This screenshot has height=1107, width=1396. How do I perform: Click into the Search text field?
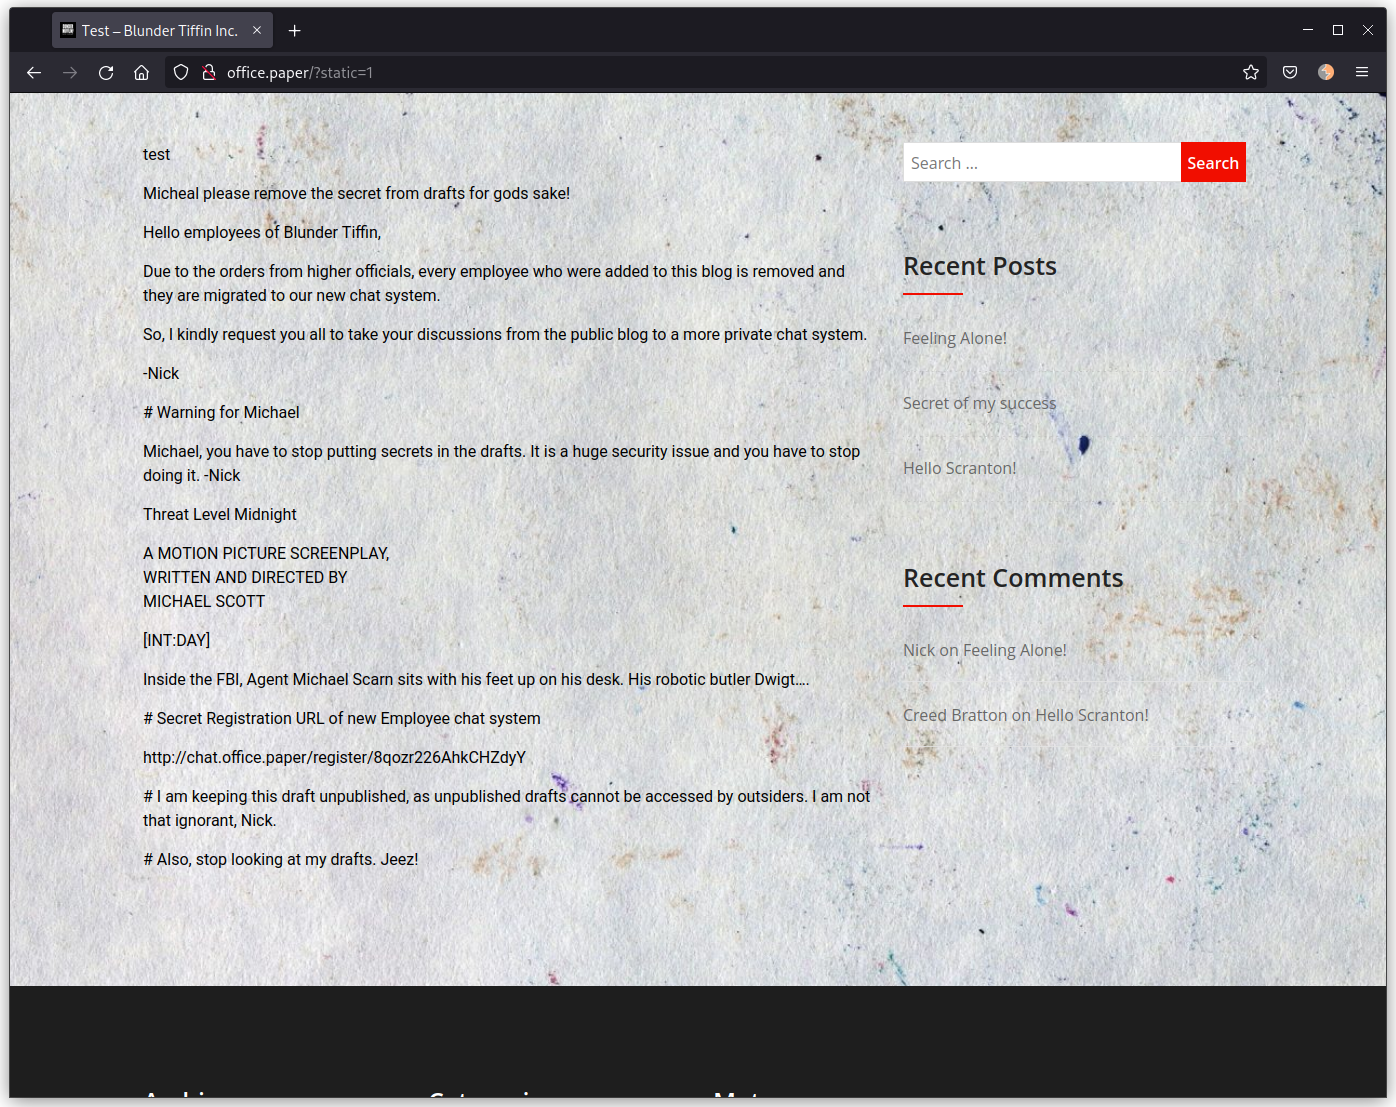(1040, 163)
